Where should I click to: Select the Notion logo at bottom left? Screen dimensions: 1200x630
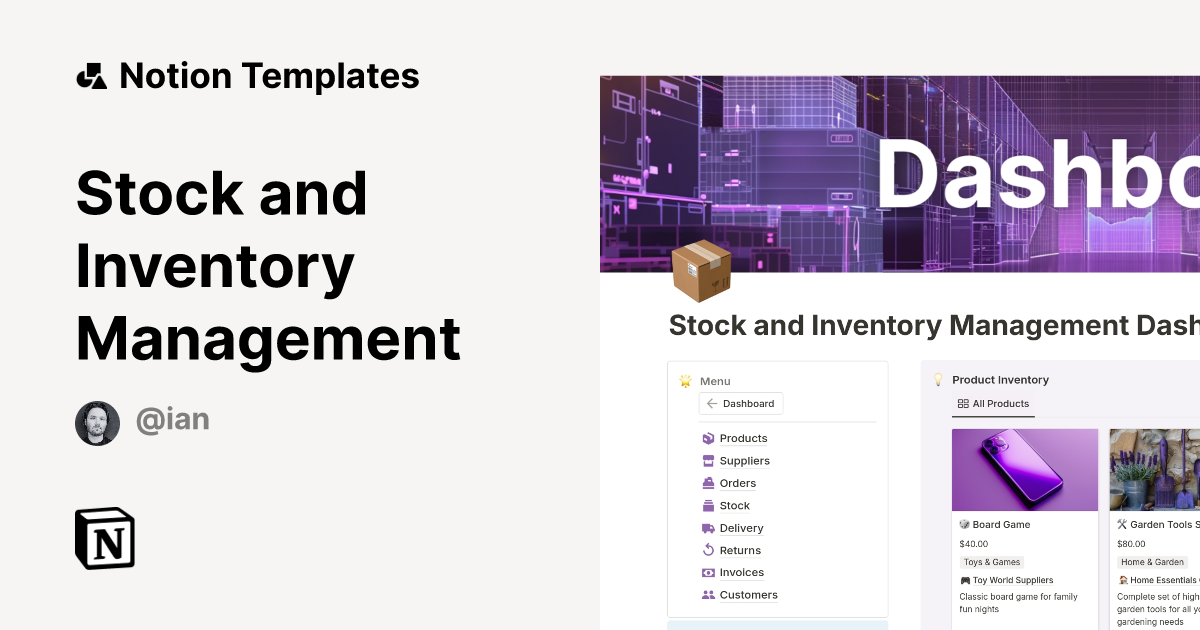104,538
